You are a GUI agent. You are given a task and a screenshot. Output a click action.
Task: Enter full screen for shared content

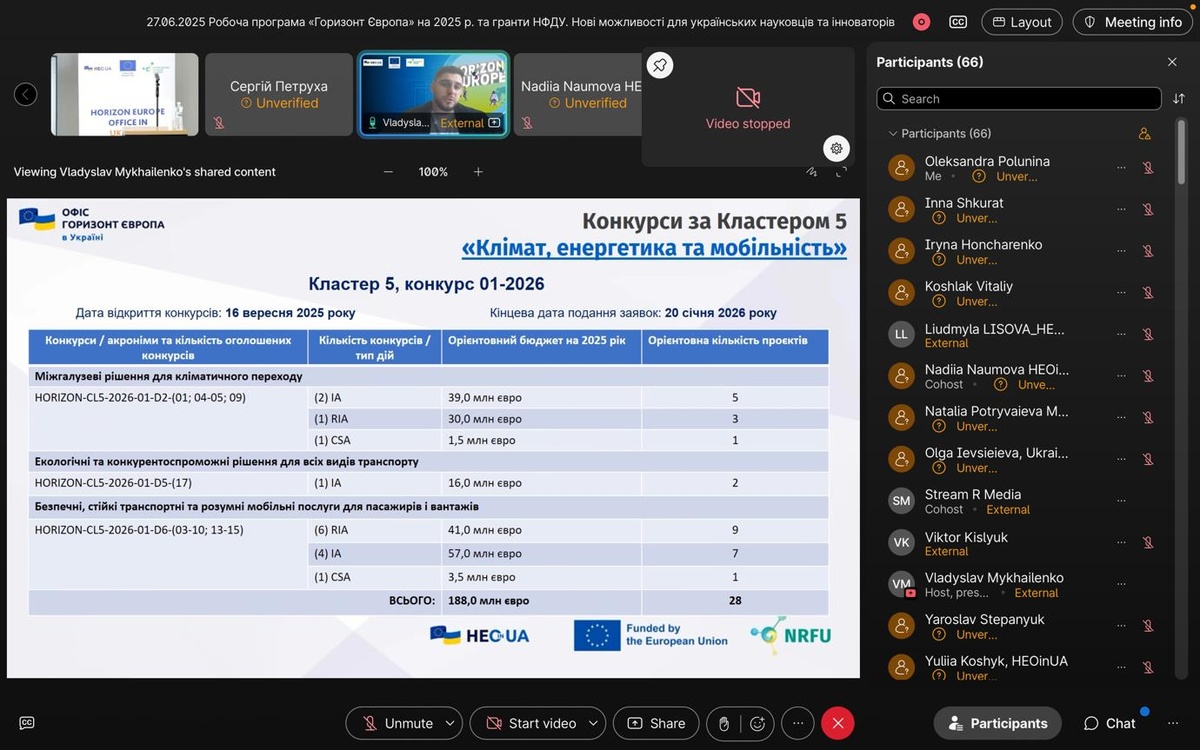click(x=841, y=172)
